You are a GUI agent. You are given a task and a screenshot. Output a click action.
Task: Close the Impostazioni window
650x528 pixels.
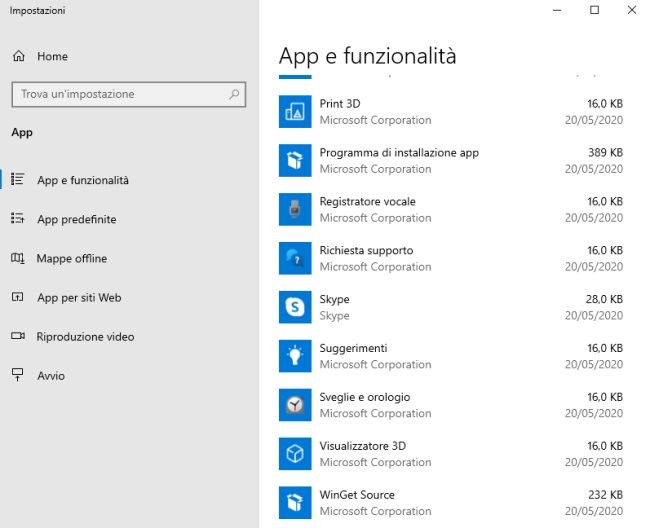[x=632, y=10]
